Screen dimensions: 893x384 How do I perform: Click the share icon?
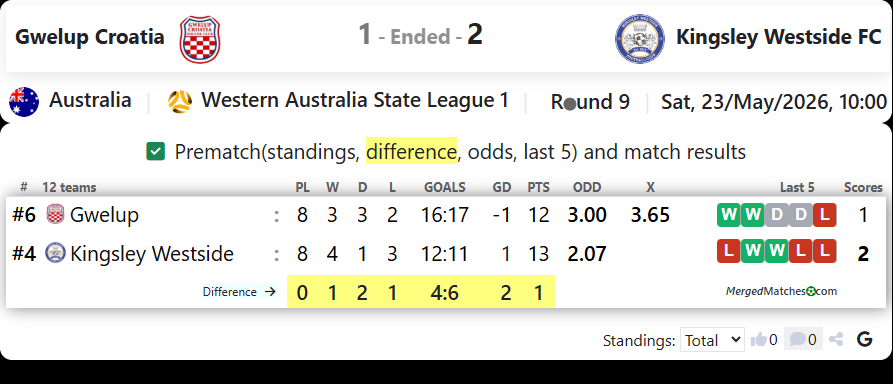[x=836, y=340]
